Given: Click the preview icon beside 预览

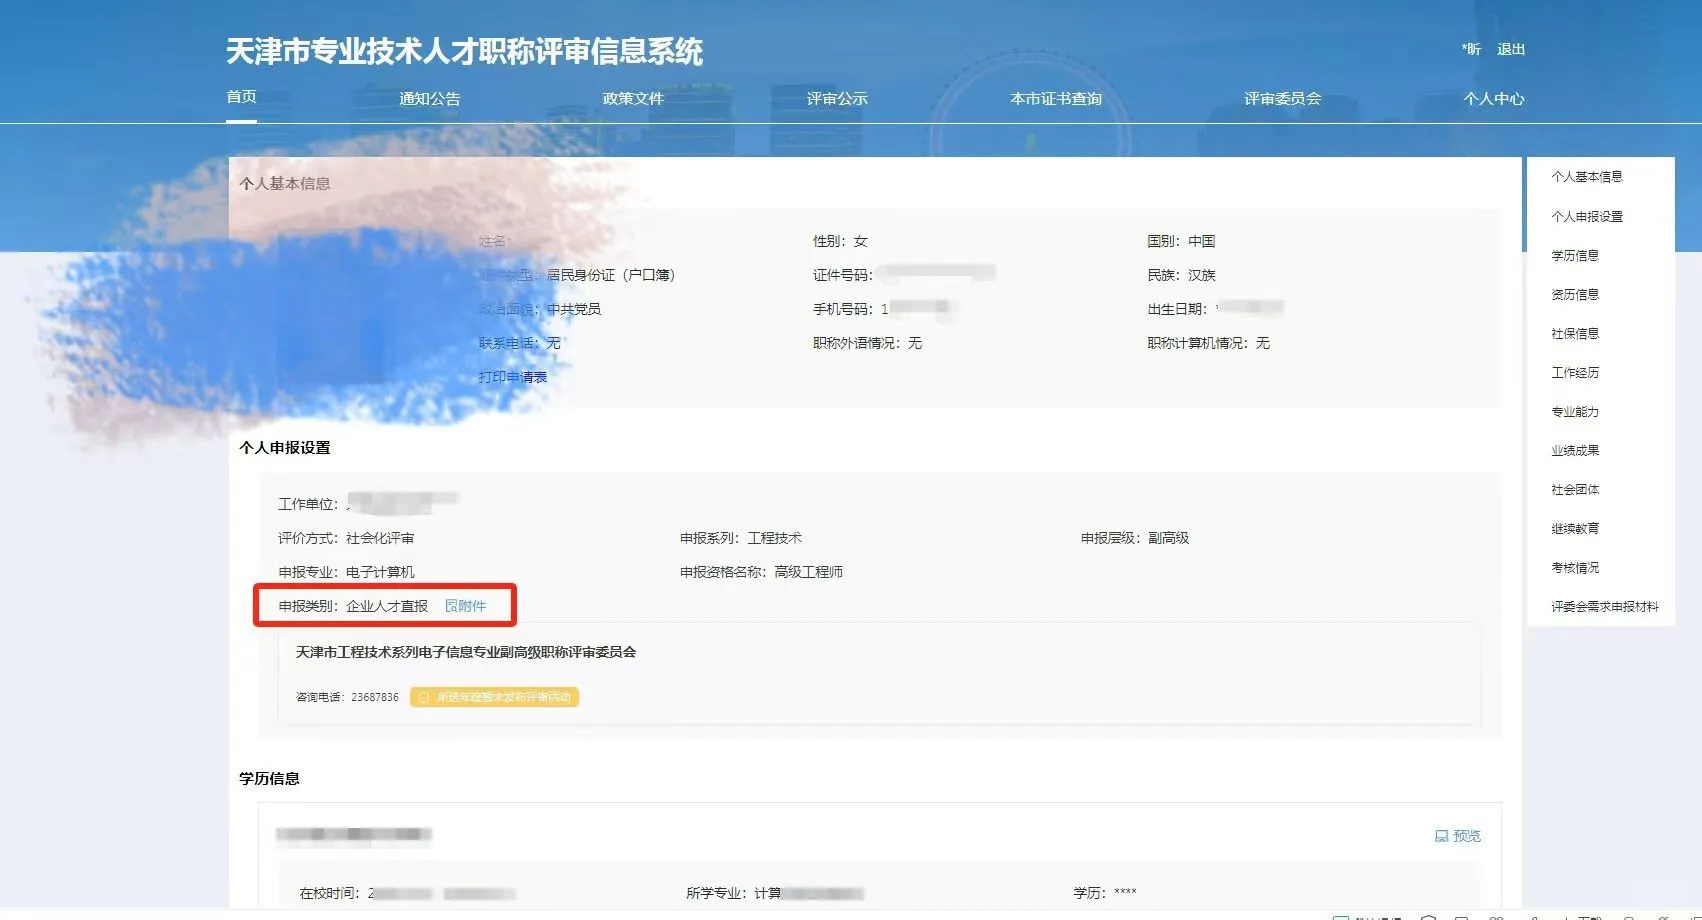Looking at the screenshot, I should tap(1441, 836).
